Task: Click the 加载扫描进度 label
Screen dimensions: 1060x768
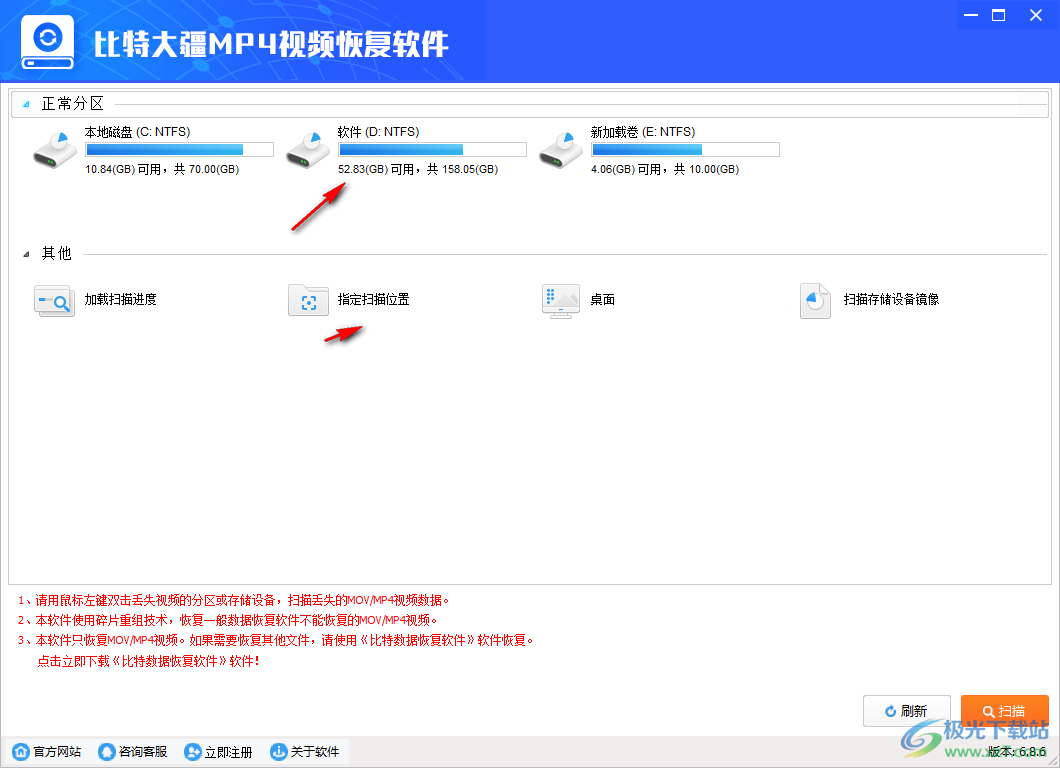Action: [120, 299]
